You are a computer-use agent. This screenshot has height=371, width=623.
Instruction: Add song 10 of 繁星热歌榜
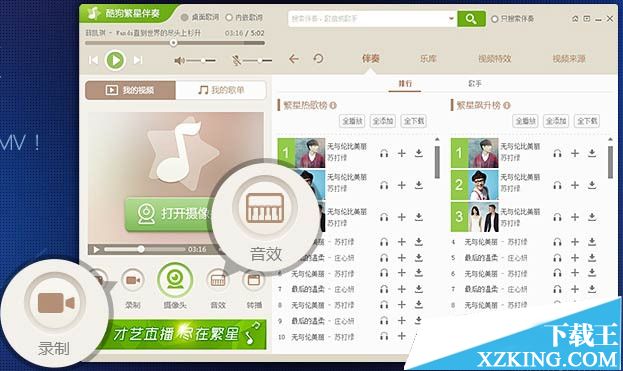point(402,336)
